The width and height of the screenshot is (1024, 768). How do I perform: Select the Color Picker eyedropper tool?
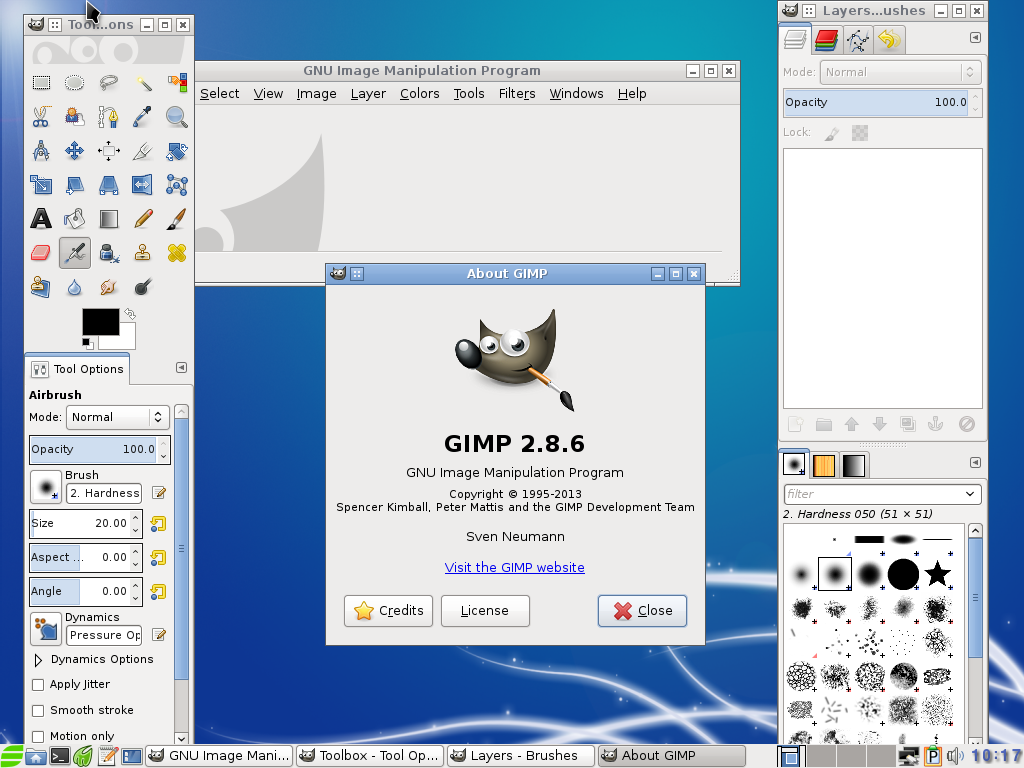point(143,117)
